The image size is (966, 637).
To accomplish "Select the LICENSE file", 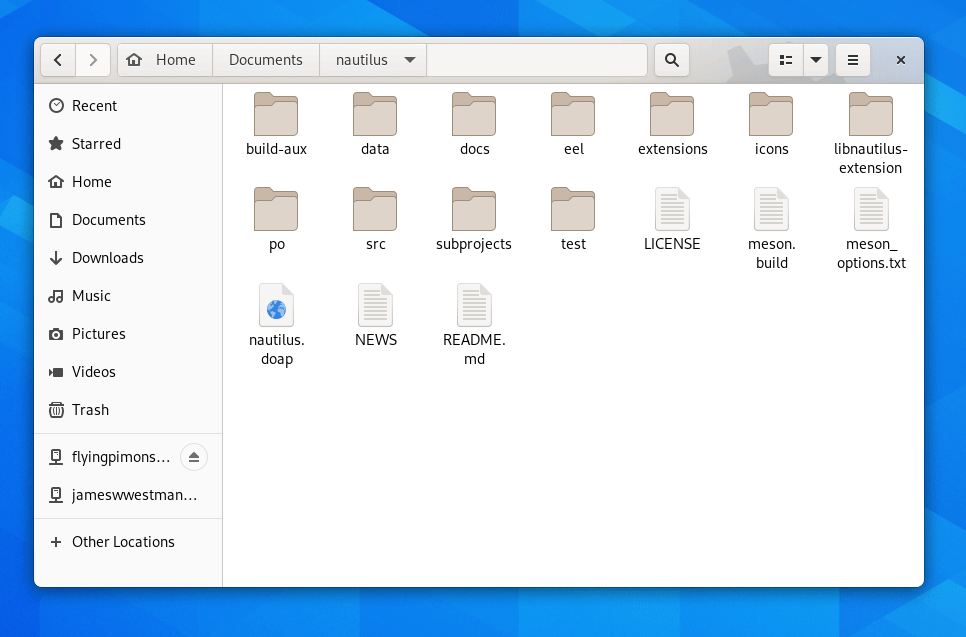I will pyautogui.click(x=672, y=220).
